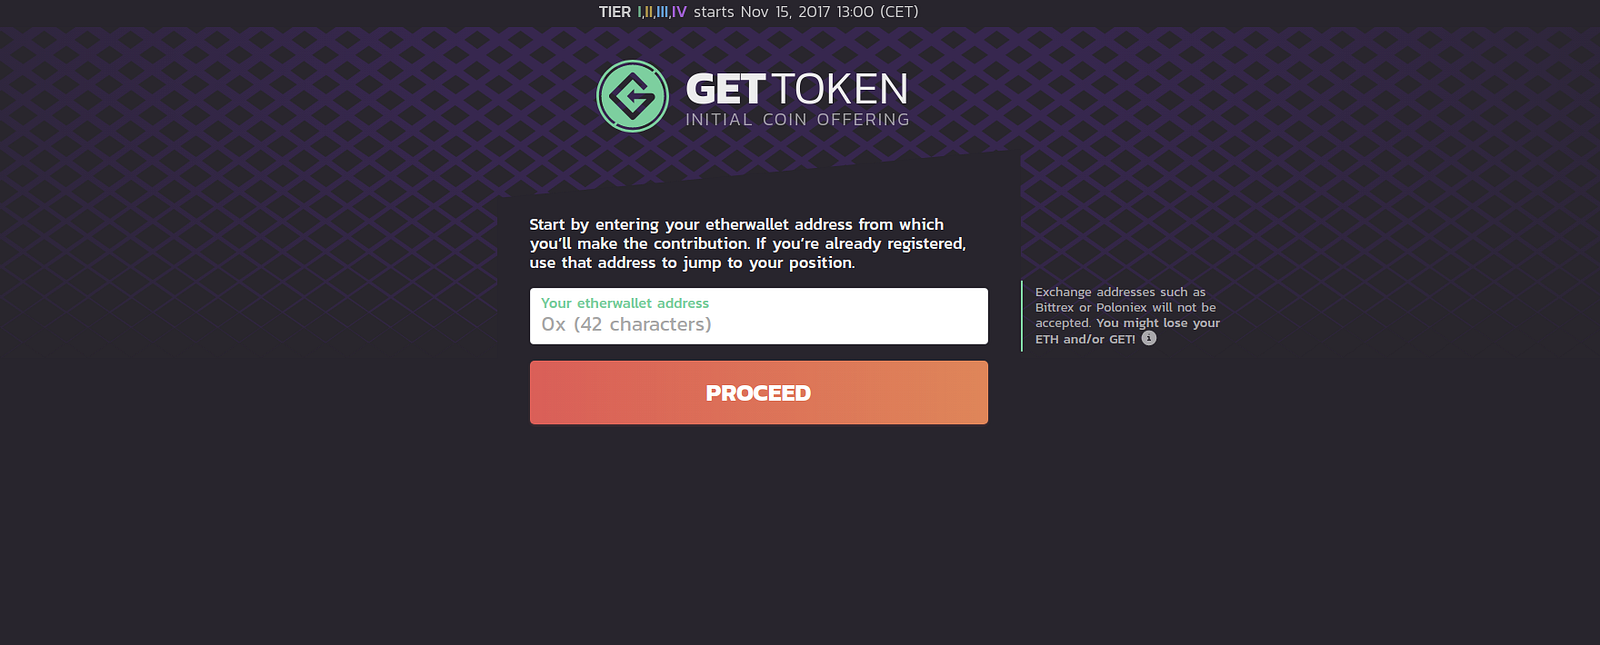1600x645 pixels.
Task: Click the green 'Your etherwallet address' label
Action: [625, 303]
